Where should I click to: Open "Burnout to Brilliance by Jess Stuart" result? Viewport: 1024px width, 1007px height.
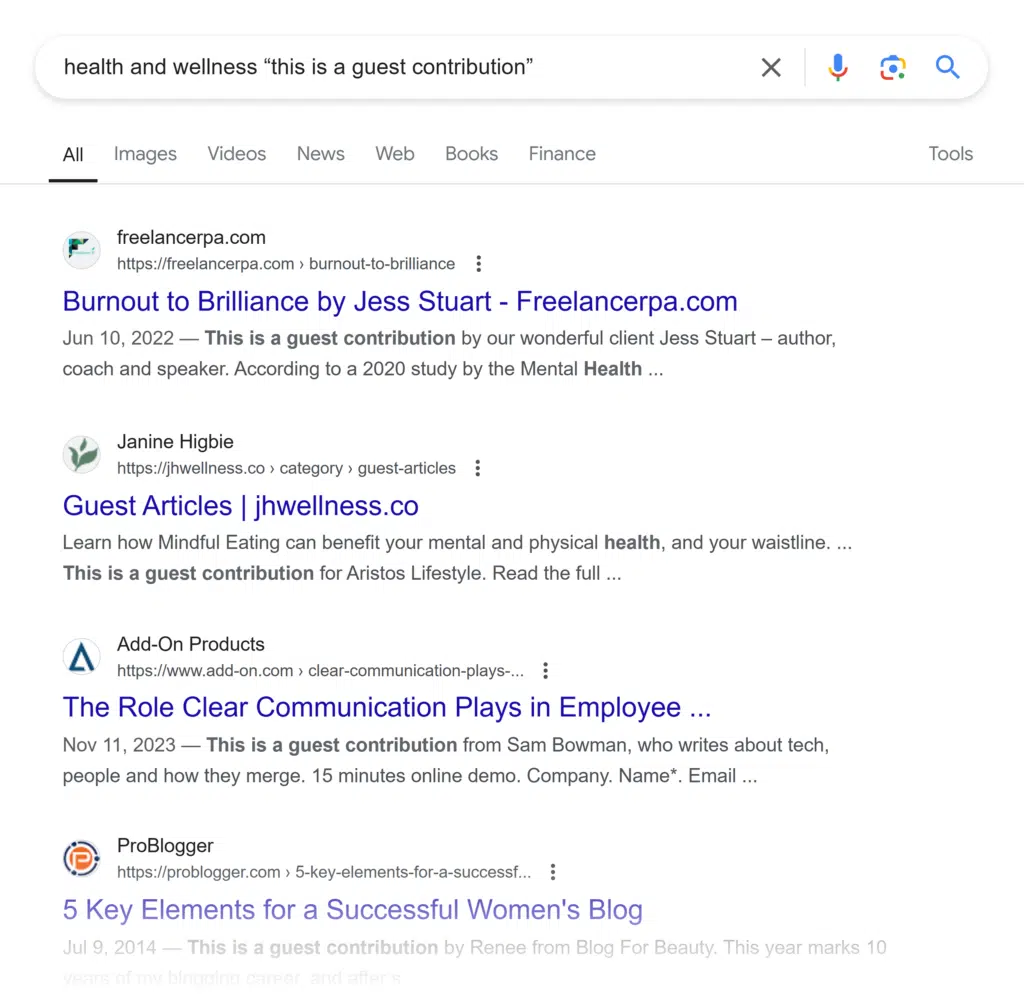[400, 302]
